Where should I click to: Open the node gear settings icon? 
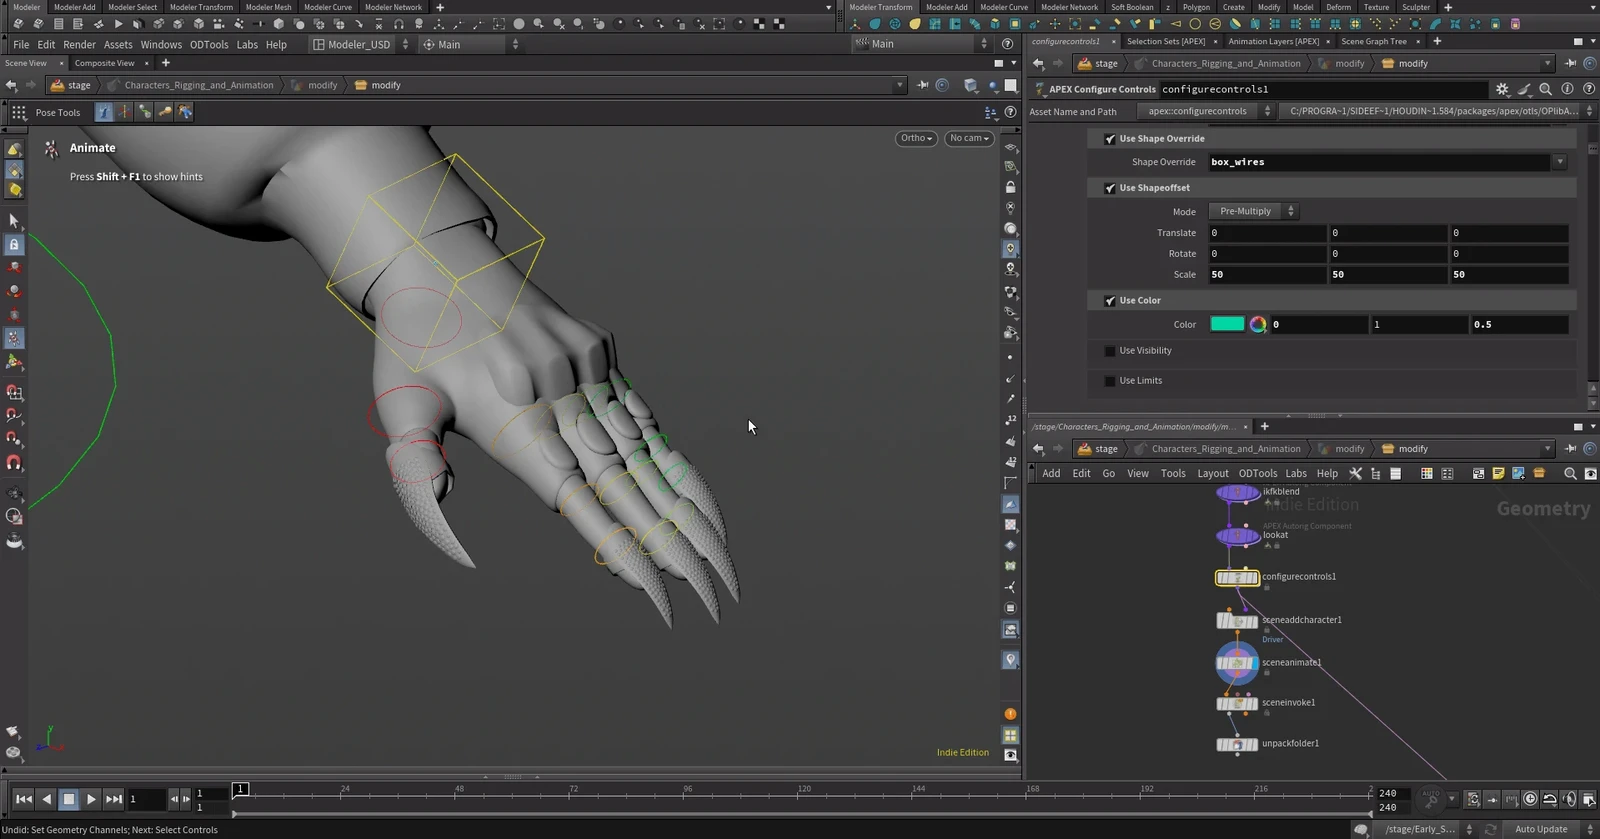click(1502, 89)
